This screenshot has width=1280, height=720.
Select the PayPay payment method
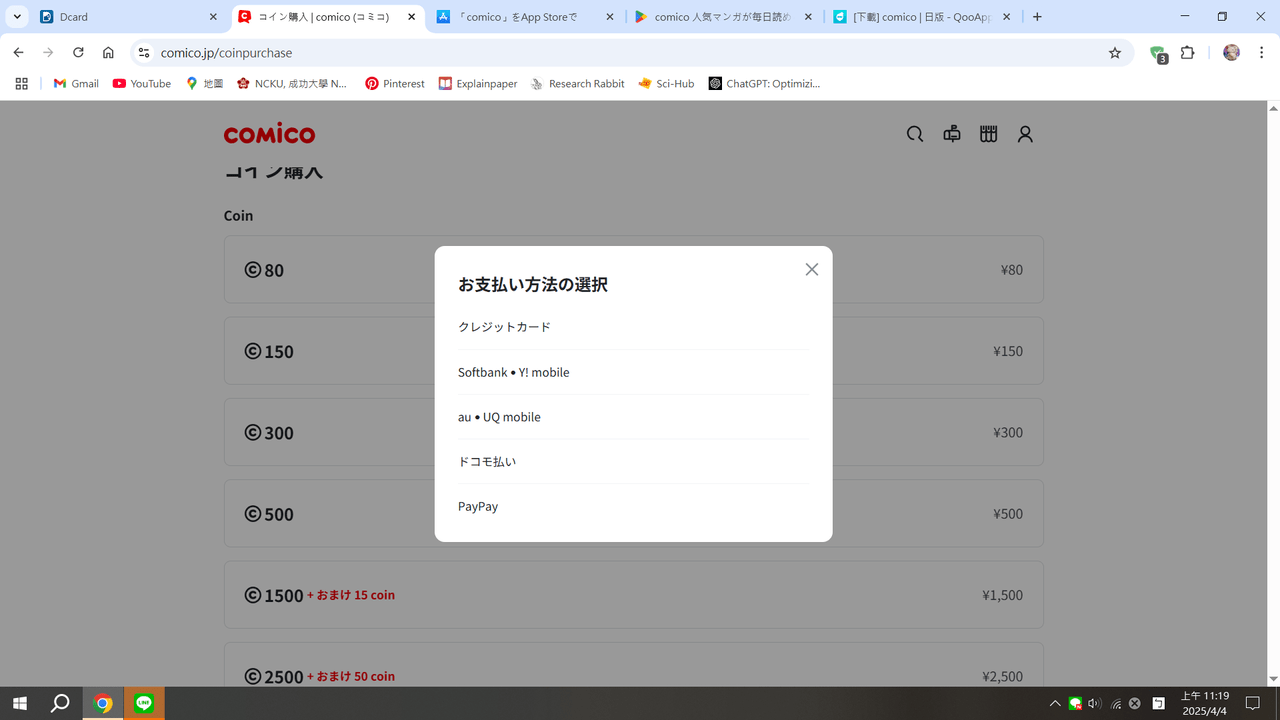click(478, 506)
